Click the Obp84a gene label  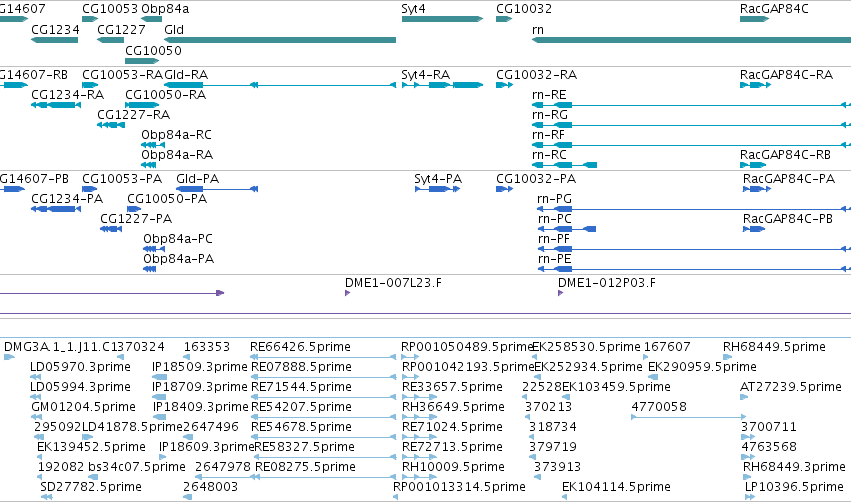click(165, 9)
